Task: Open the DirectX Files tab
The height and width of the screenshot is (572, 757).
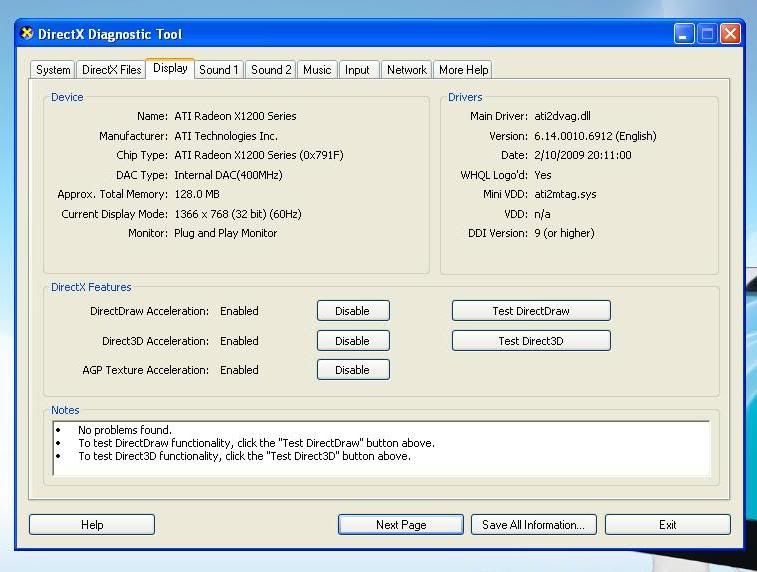Action: click(x=112, y=70)
